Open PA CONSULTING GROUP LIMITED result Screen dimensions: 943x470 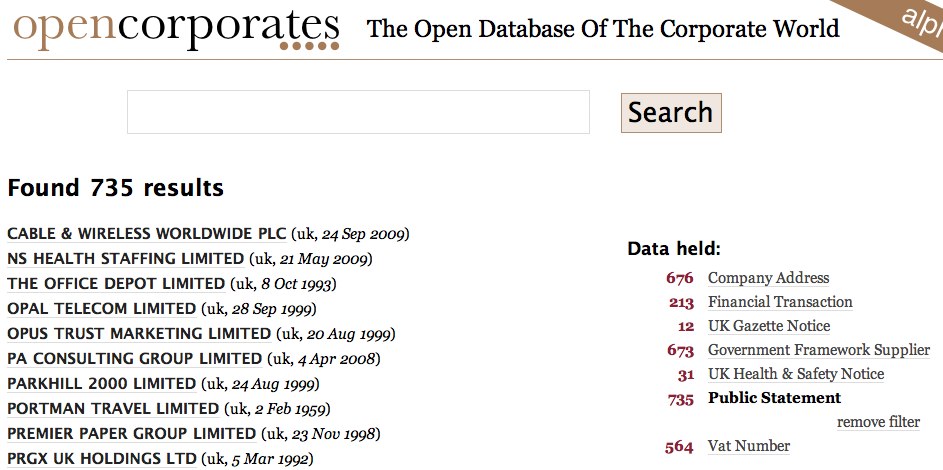click(x=134, y=359)
